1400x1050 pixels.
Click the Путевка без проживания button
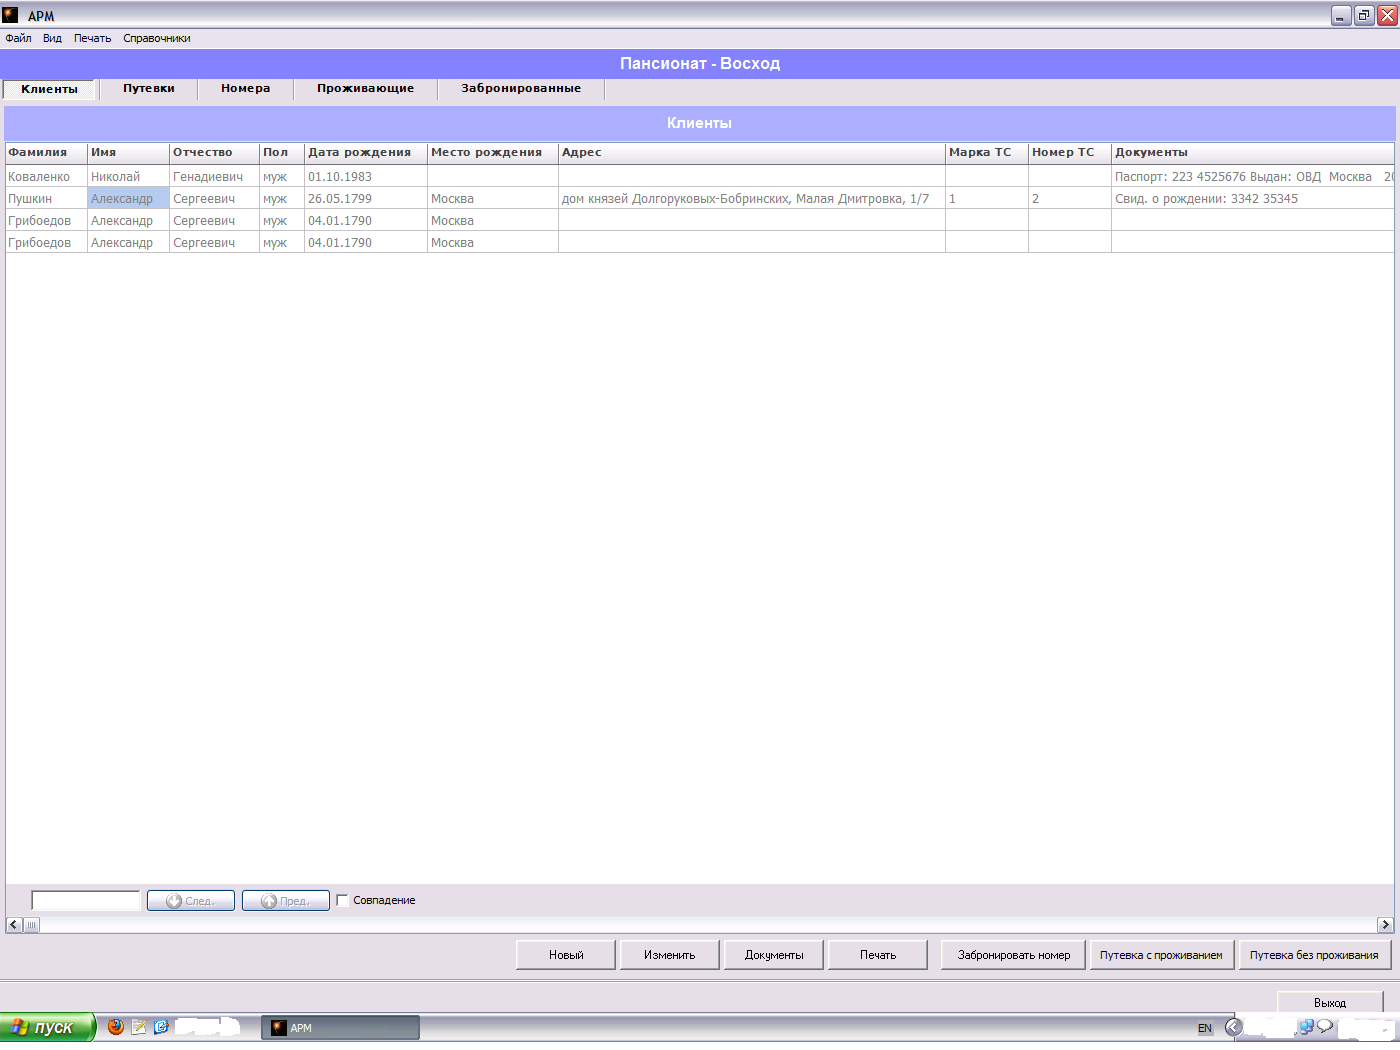(1314, 955)
